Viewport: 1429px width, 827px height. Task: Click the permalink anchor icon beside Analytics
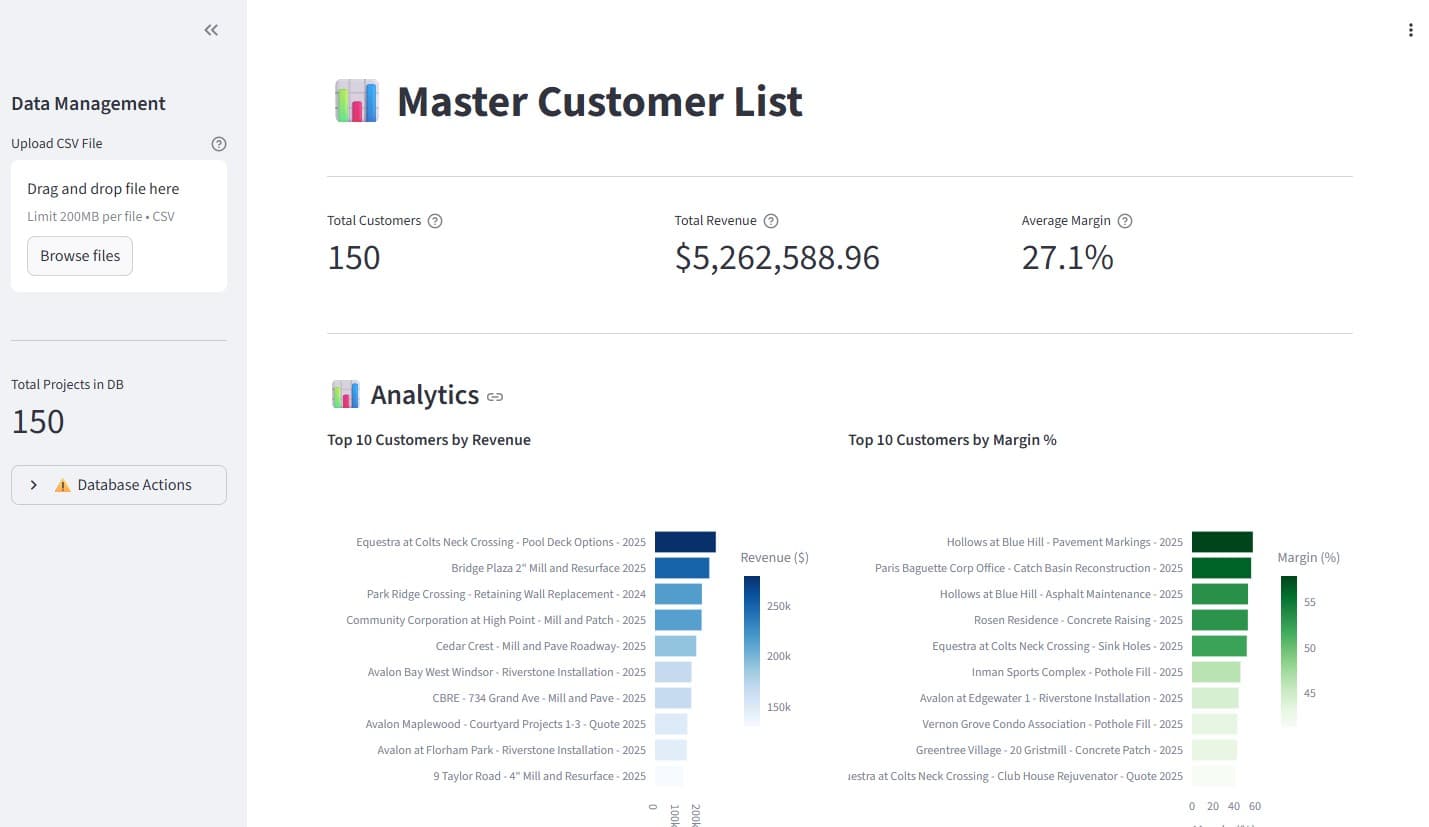(495, 397)
